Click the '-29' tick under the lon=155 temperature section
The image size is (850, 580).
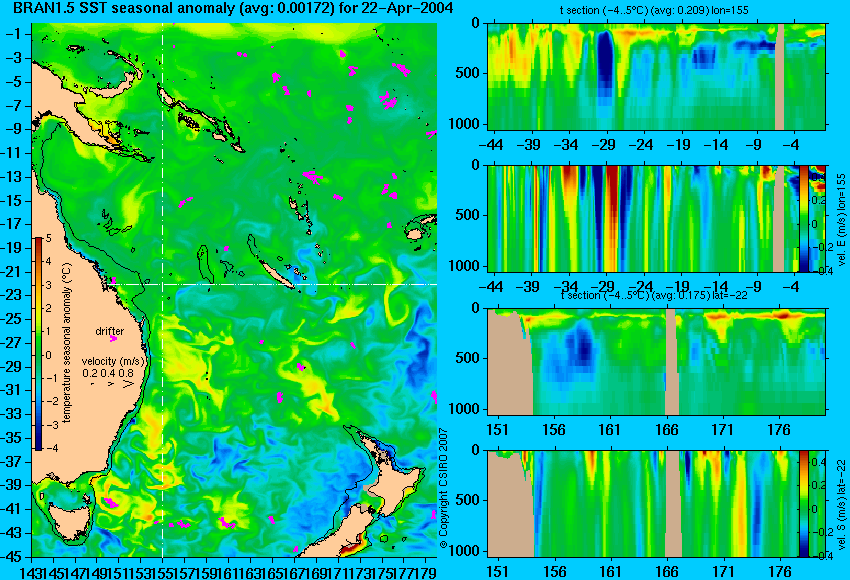coord(605,145)
